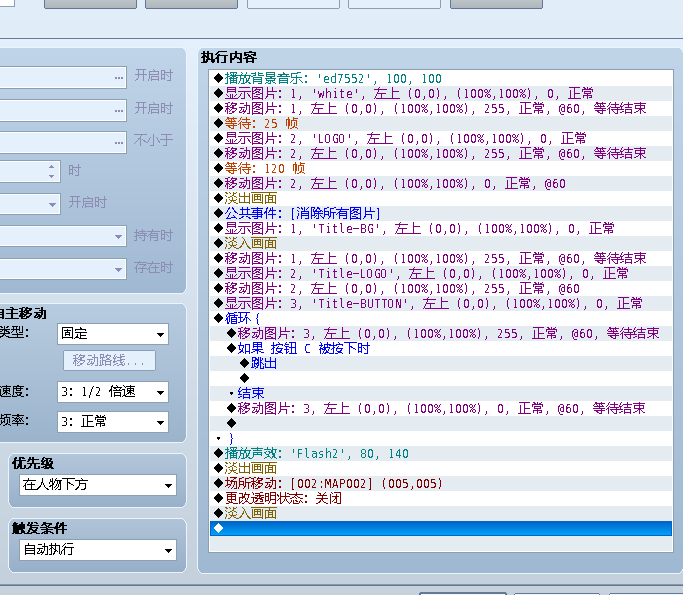Click ellipsis button of the 不小于 field
The height and width of the screenshot is (595, 683).
click(118, 142)
